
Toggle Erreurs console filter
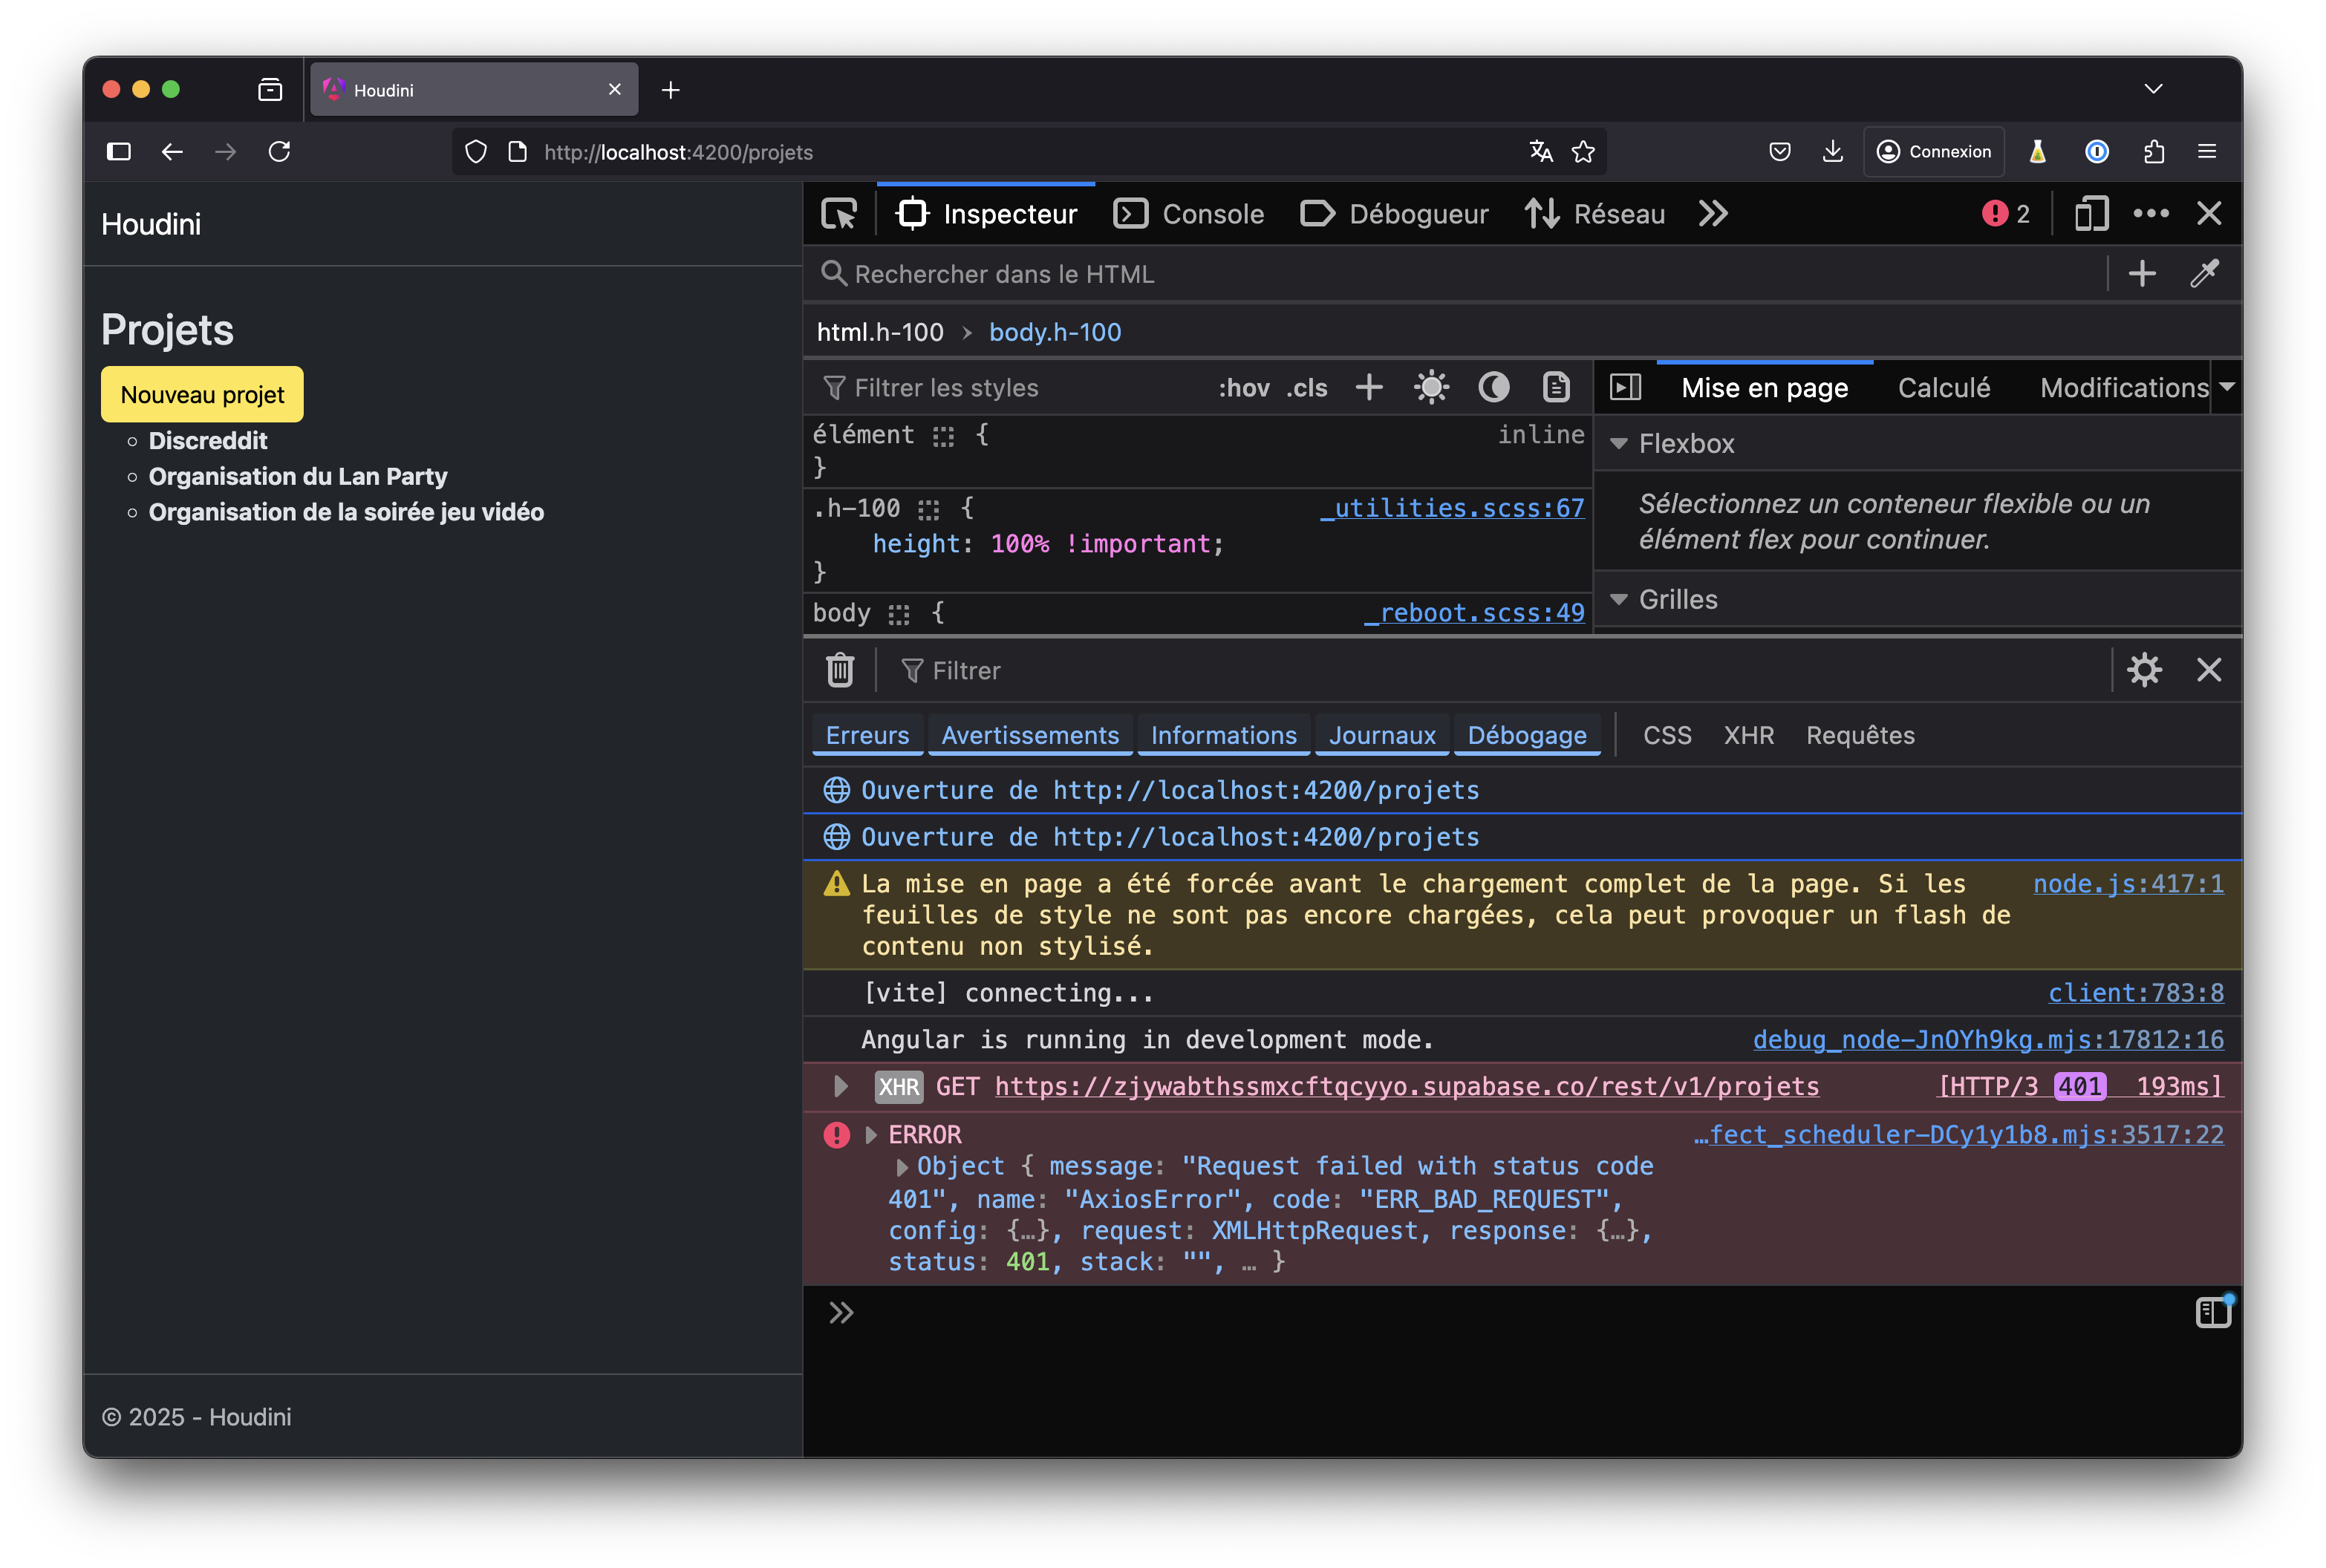tap(867, 735)
